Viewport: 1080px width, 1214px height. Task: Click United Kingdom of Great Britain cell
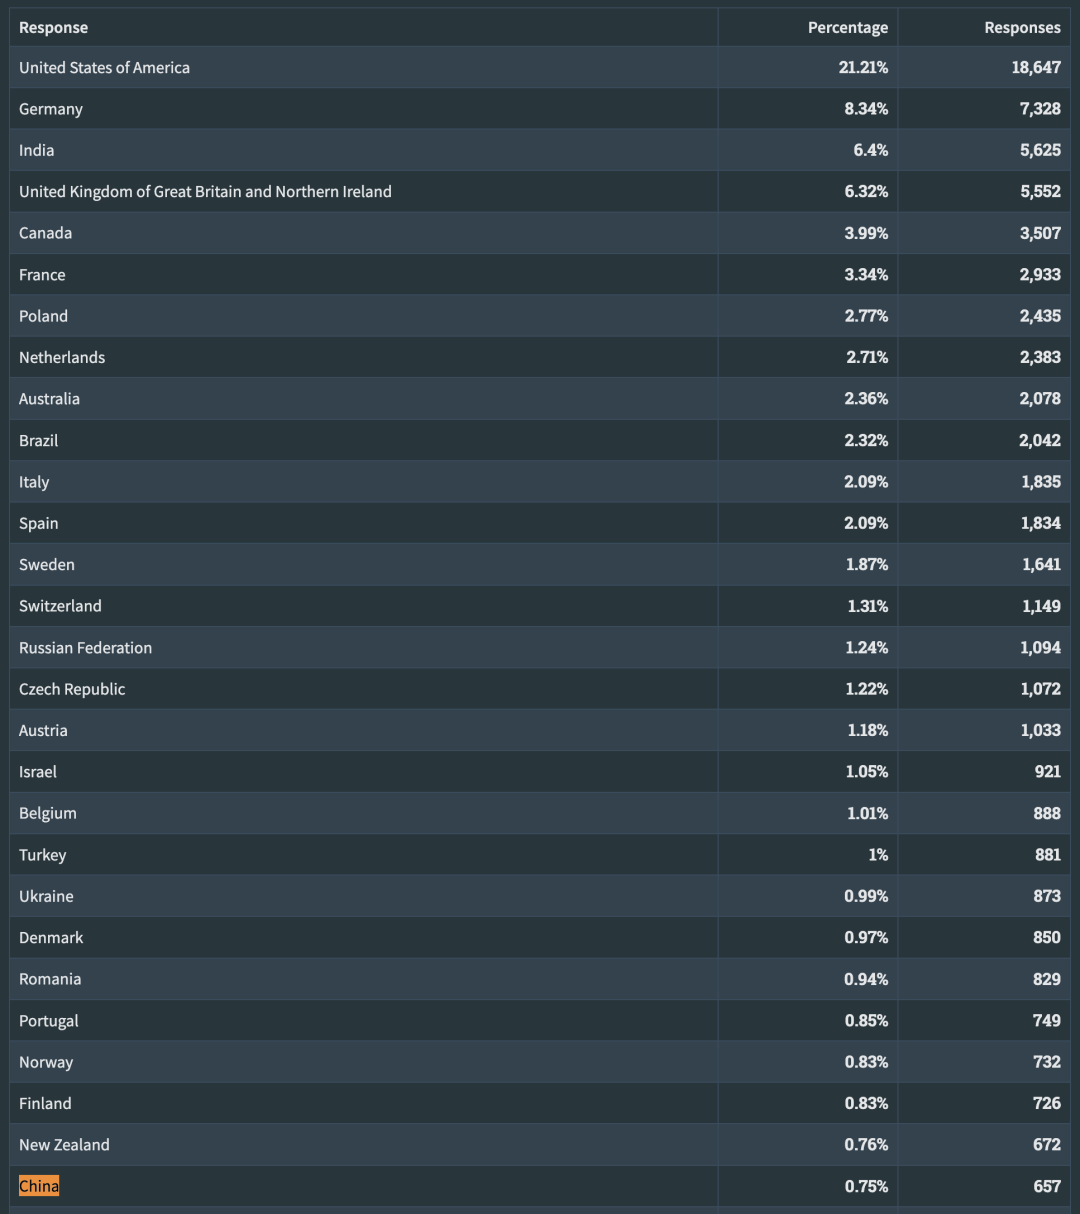coord(205,192)
